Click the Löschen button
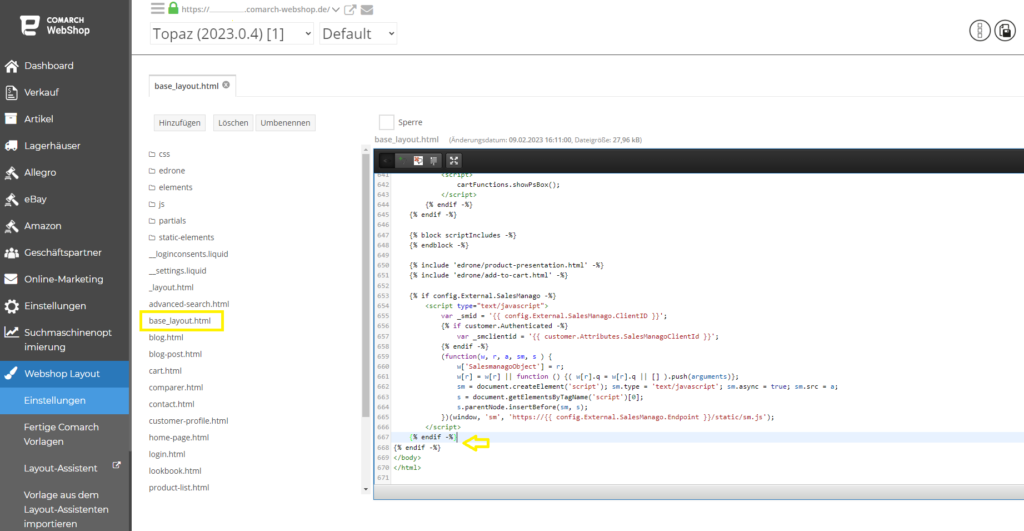1024x531 pixels. coord(233,123)
